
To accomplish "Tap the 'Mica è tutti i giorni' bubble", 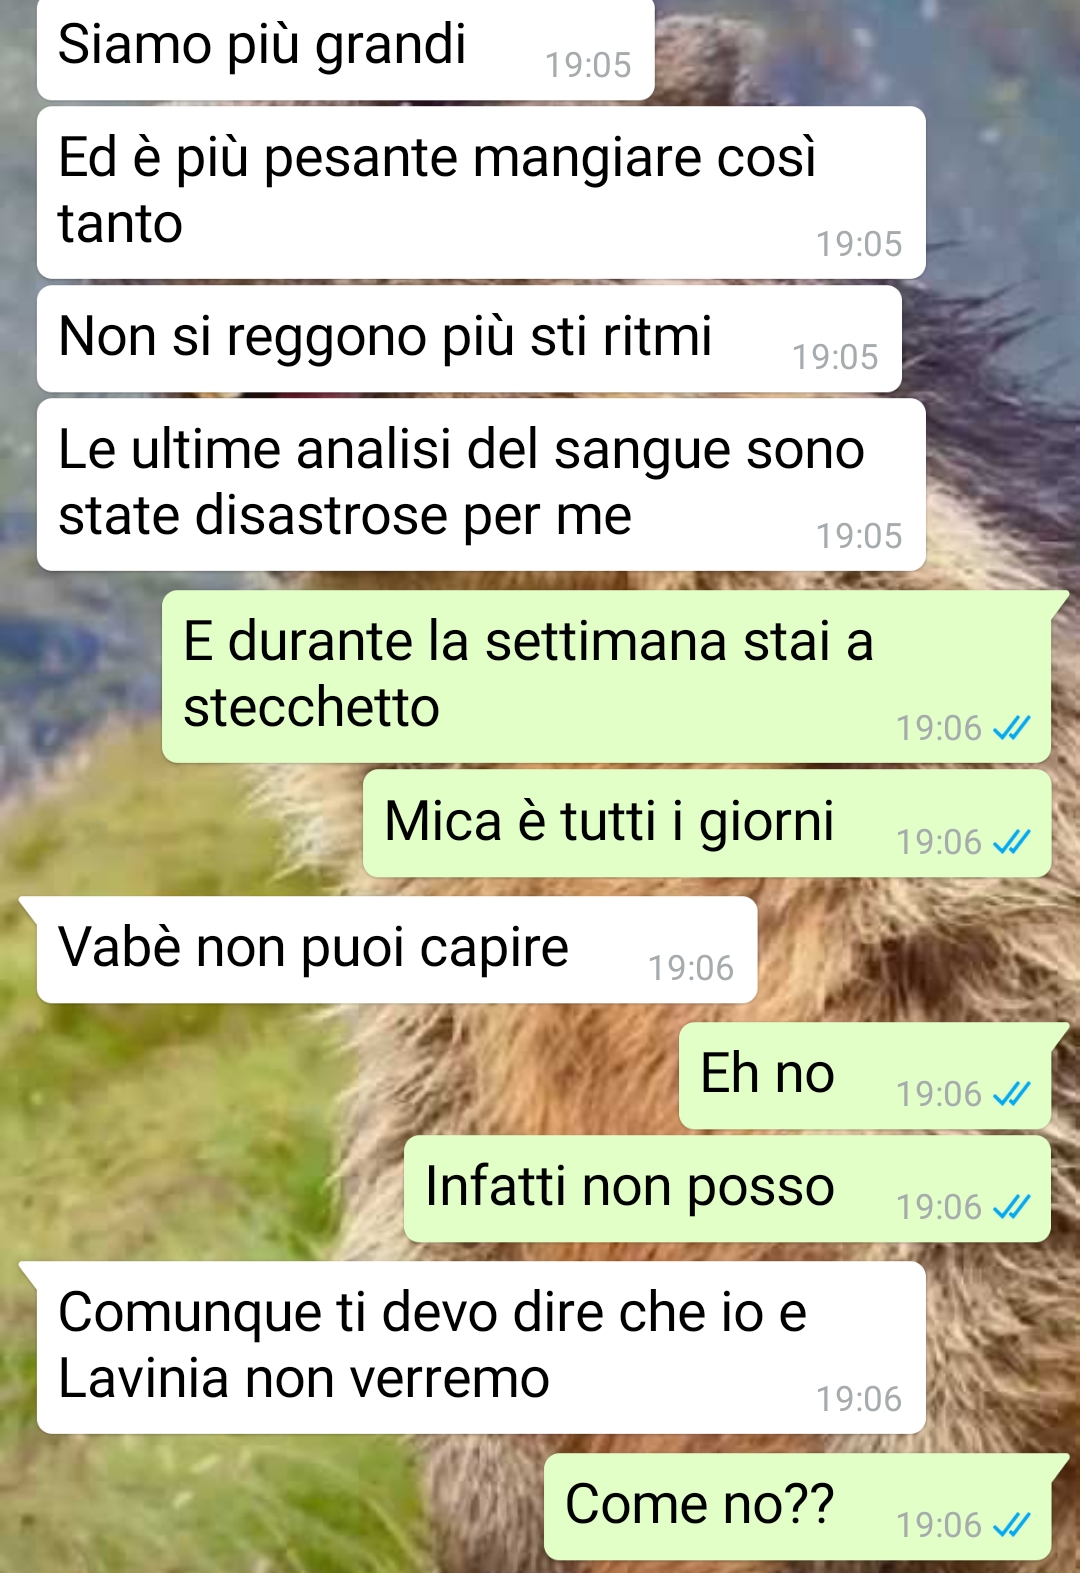I will 707,823.
